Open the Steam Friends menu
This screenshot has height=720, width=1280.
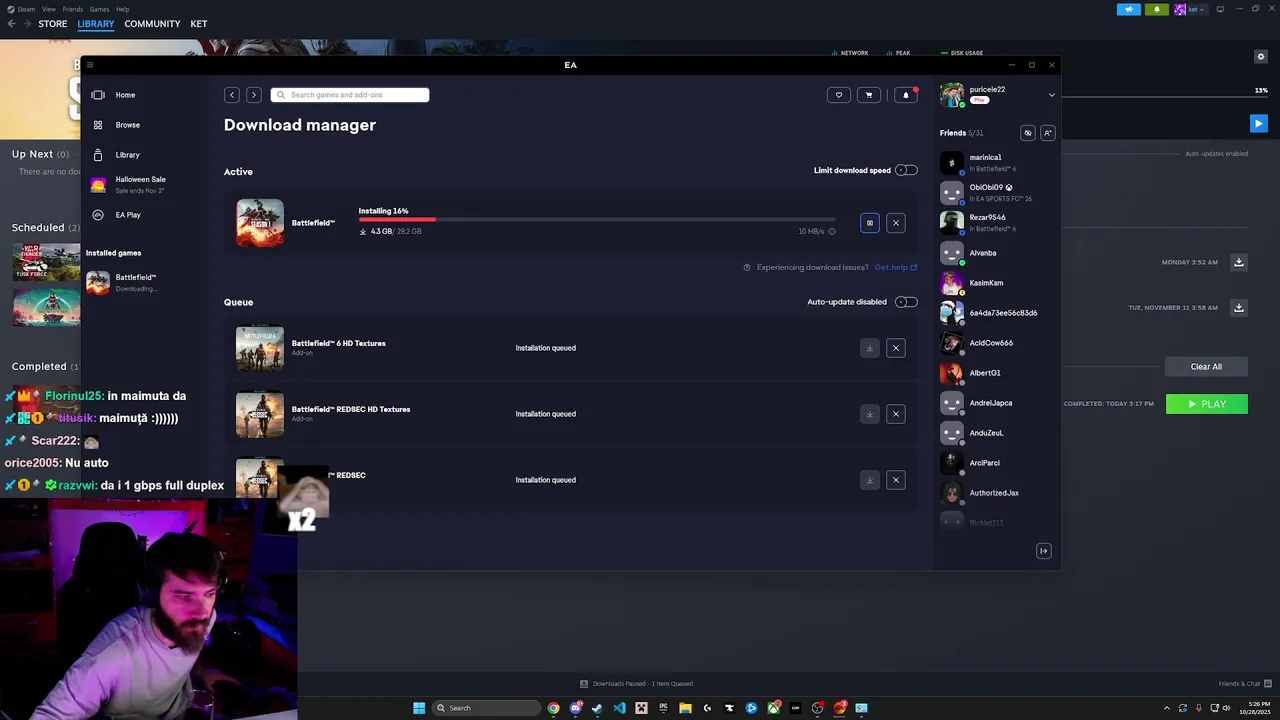point(73,9)
